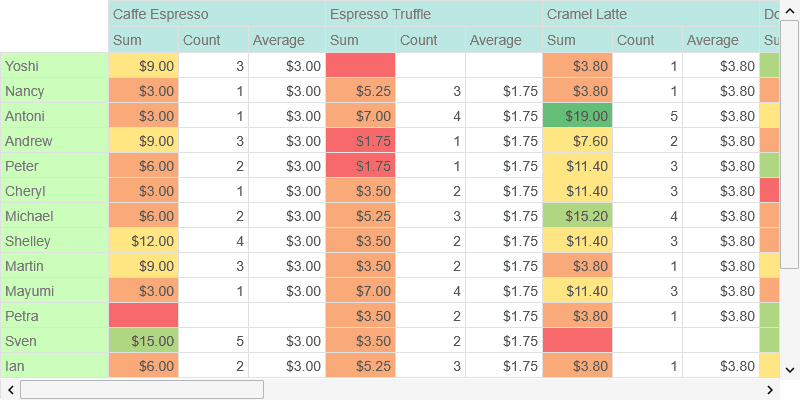Select the Sven row header
Screen dimensions: 800x400
click(x=54, y=341)
